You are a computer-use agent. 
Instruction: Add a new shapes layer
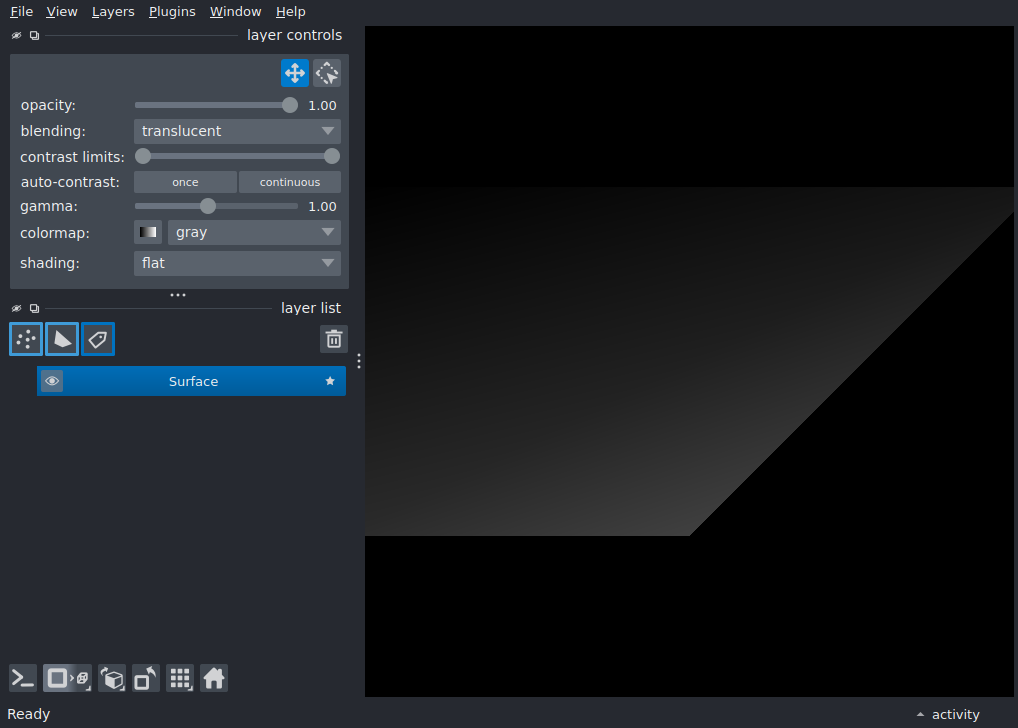62,339
